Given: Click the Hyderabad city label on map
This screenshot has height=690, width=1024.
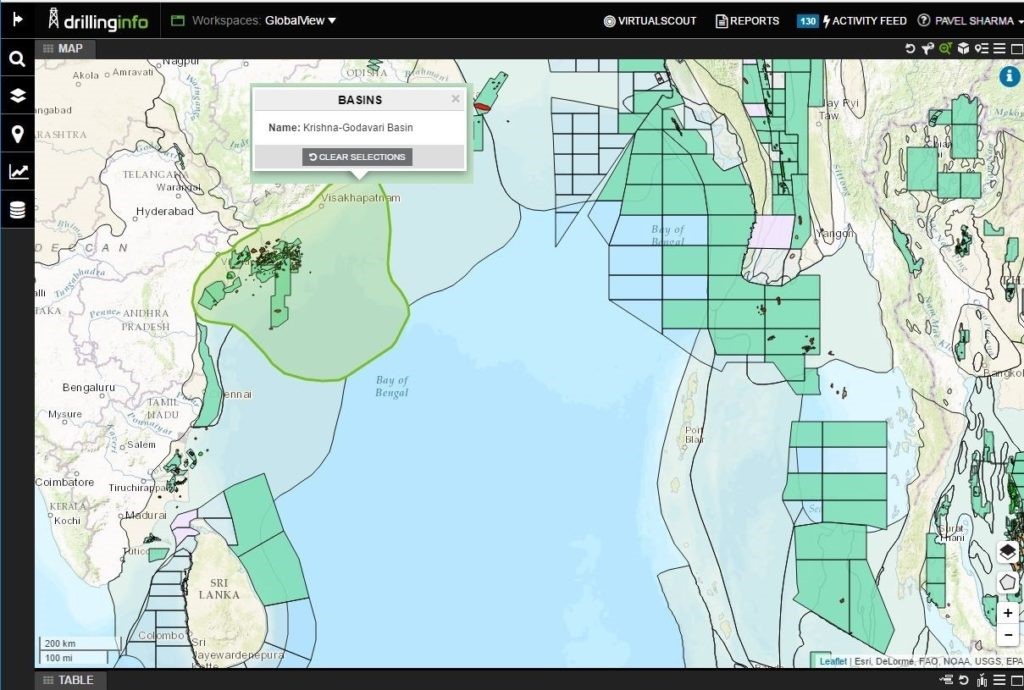Looking at the screenshot, I should (x=165, y=212).
